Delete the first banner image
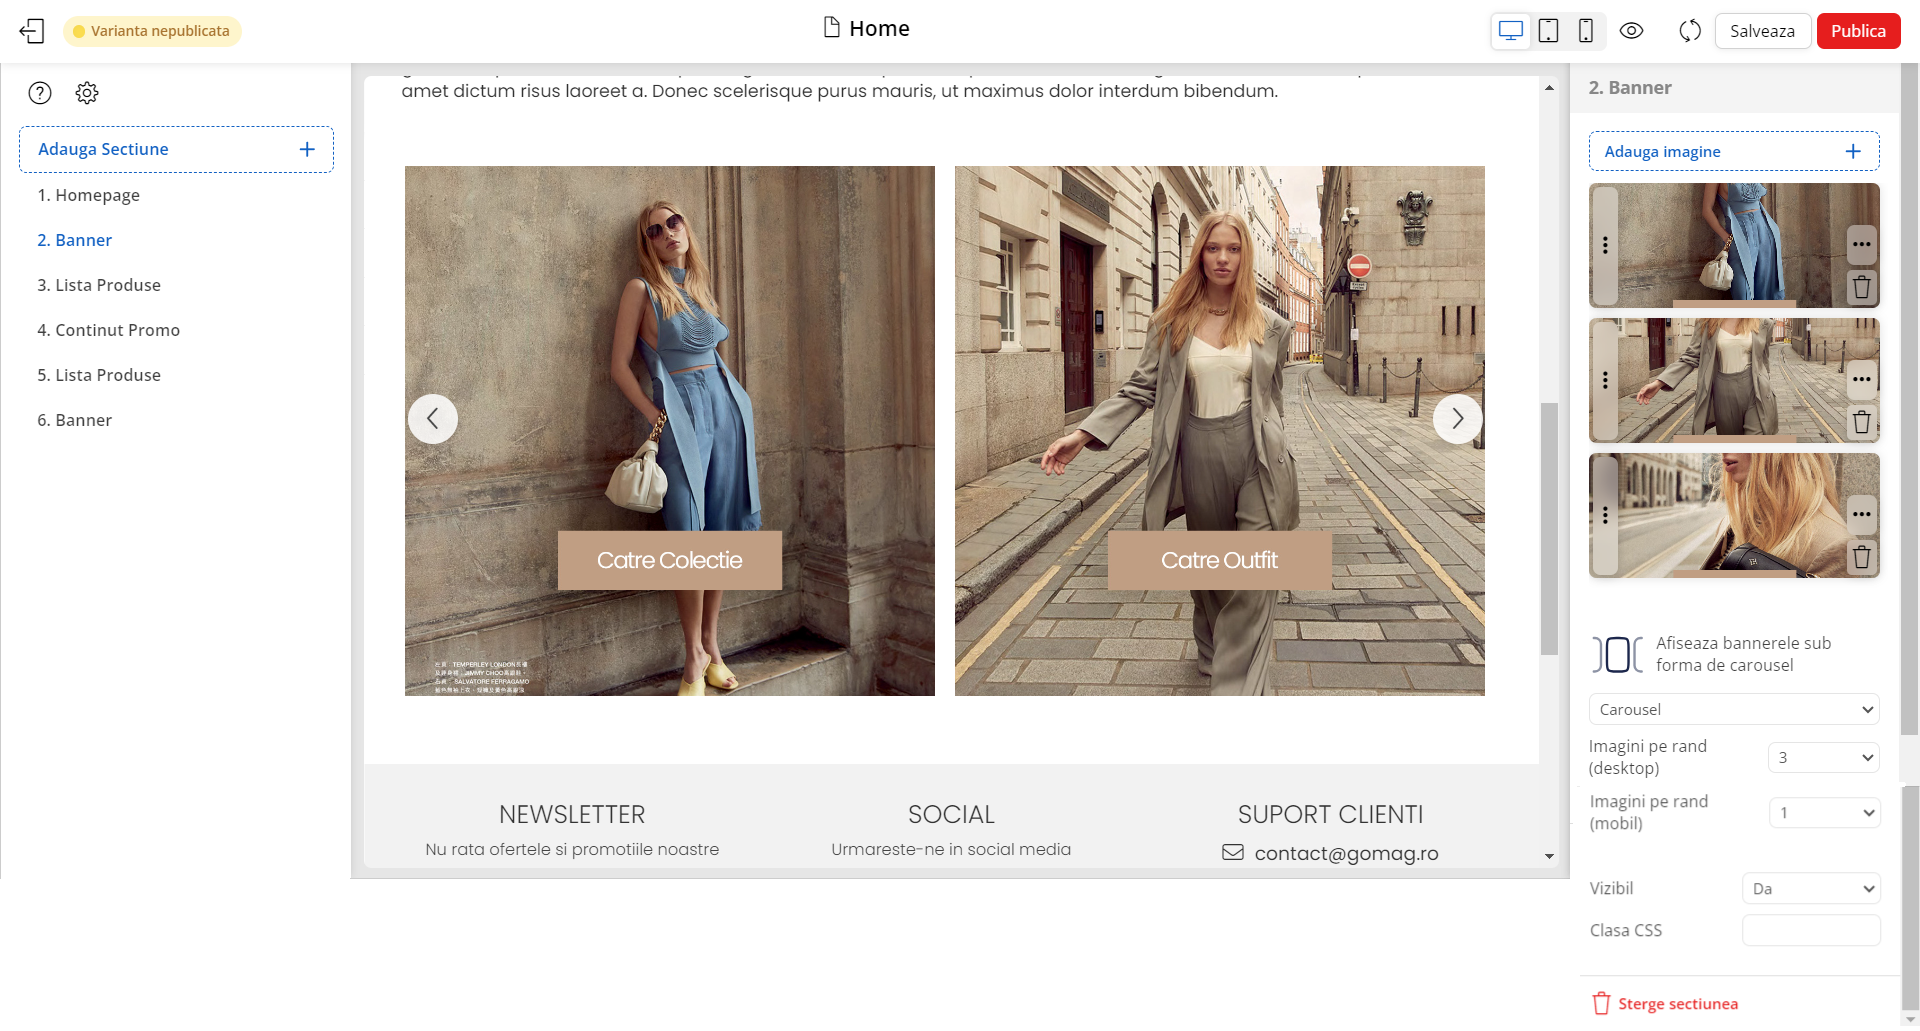This screenshot has width=1920, height=1031. coord(1861,288)
